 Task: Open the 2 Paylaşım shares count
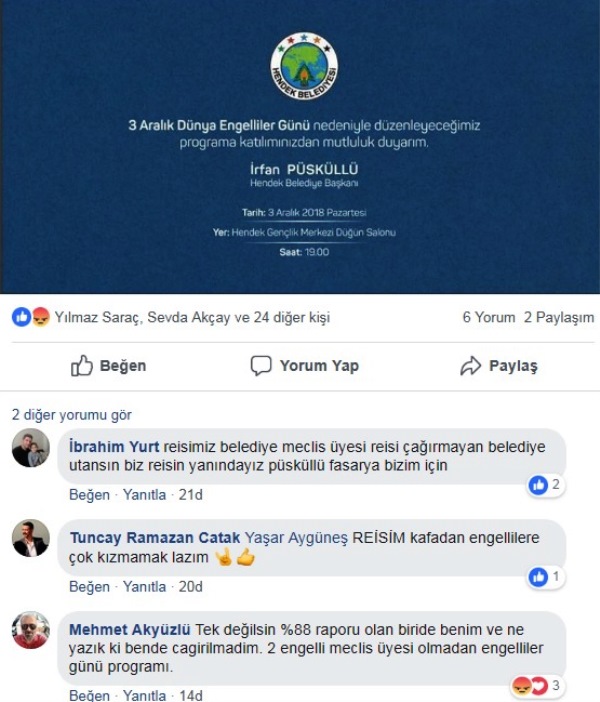(x=559, y=317)
